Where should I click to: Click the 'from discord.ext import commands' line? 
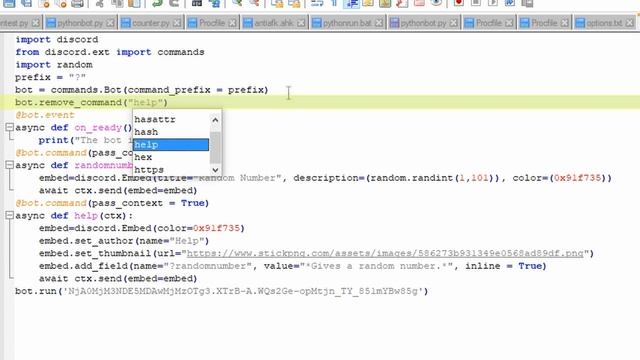110,52
